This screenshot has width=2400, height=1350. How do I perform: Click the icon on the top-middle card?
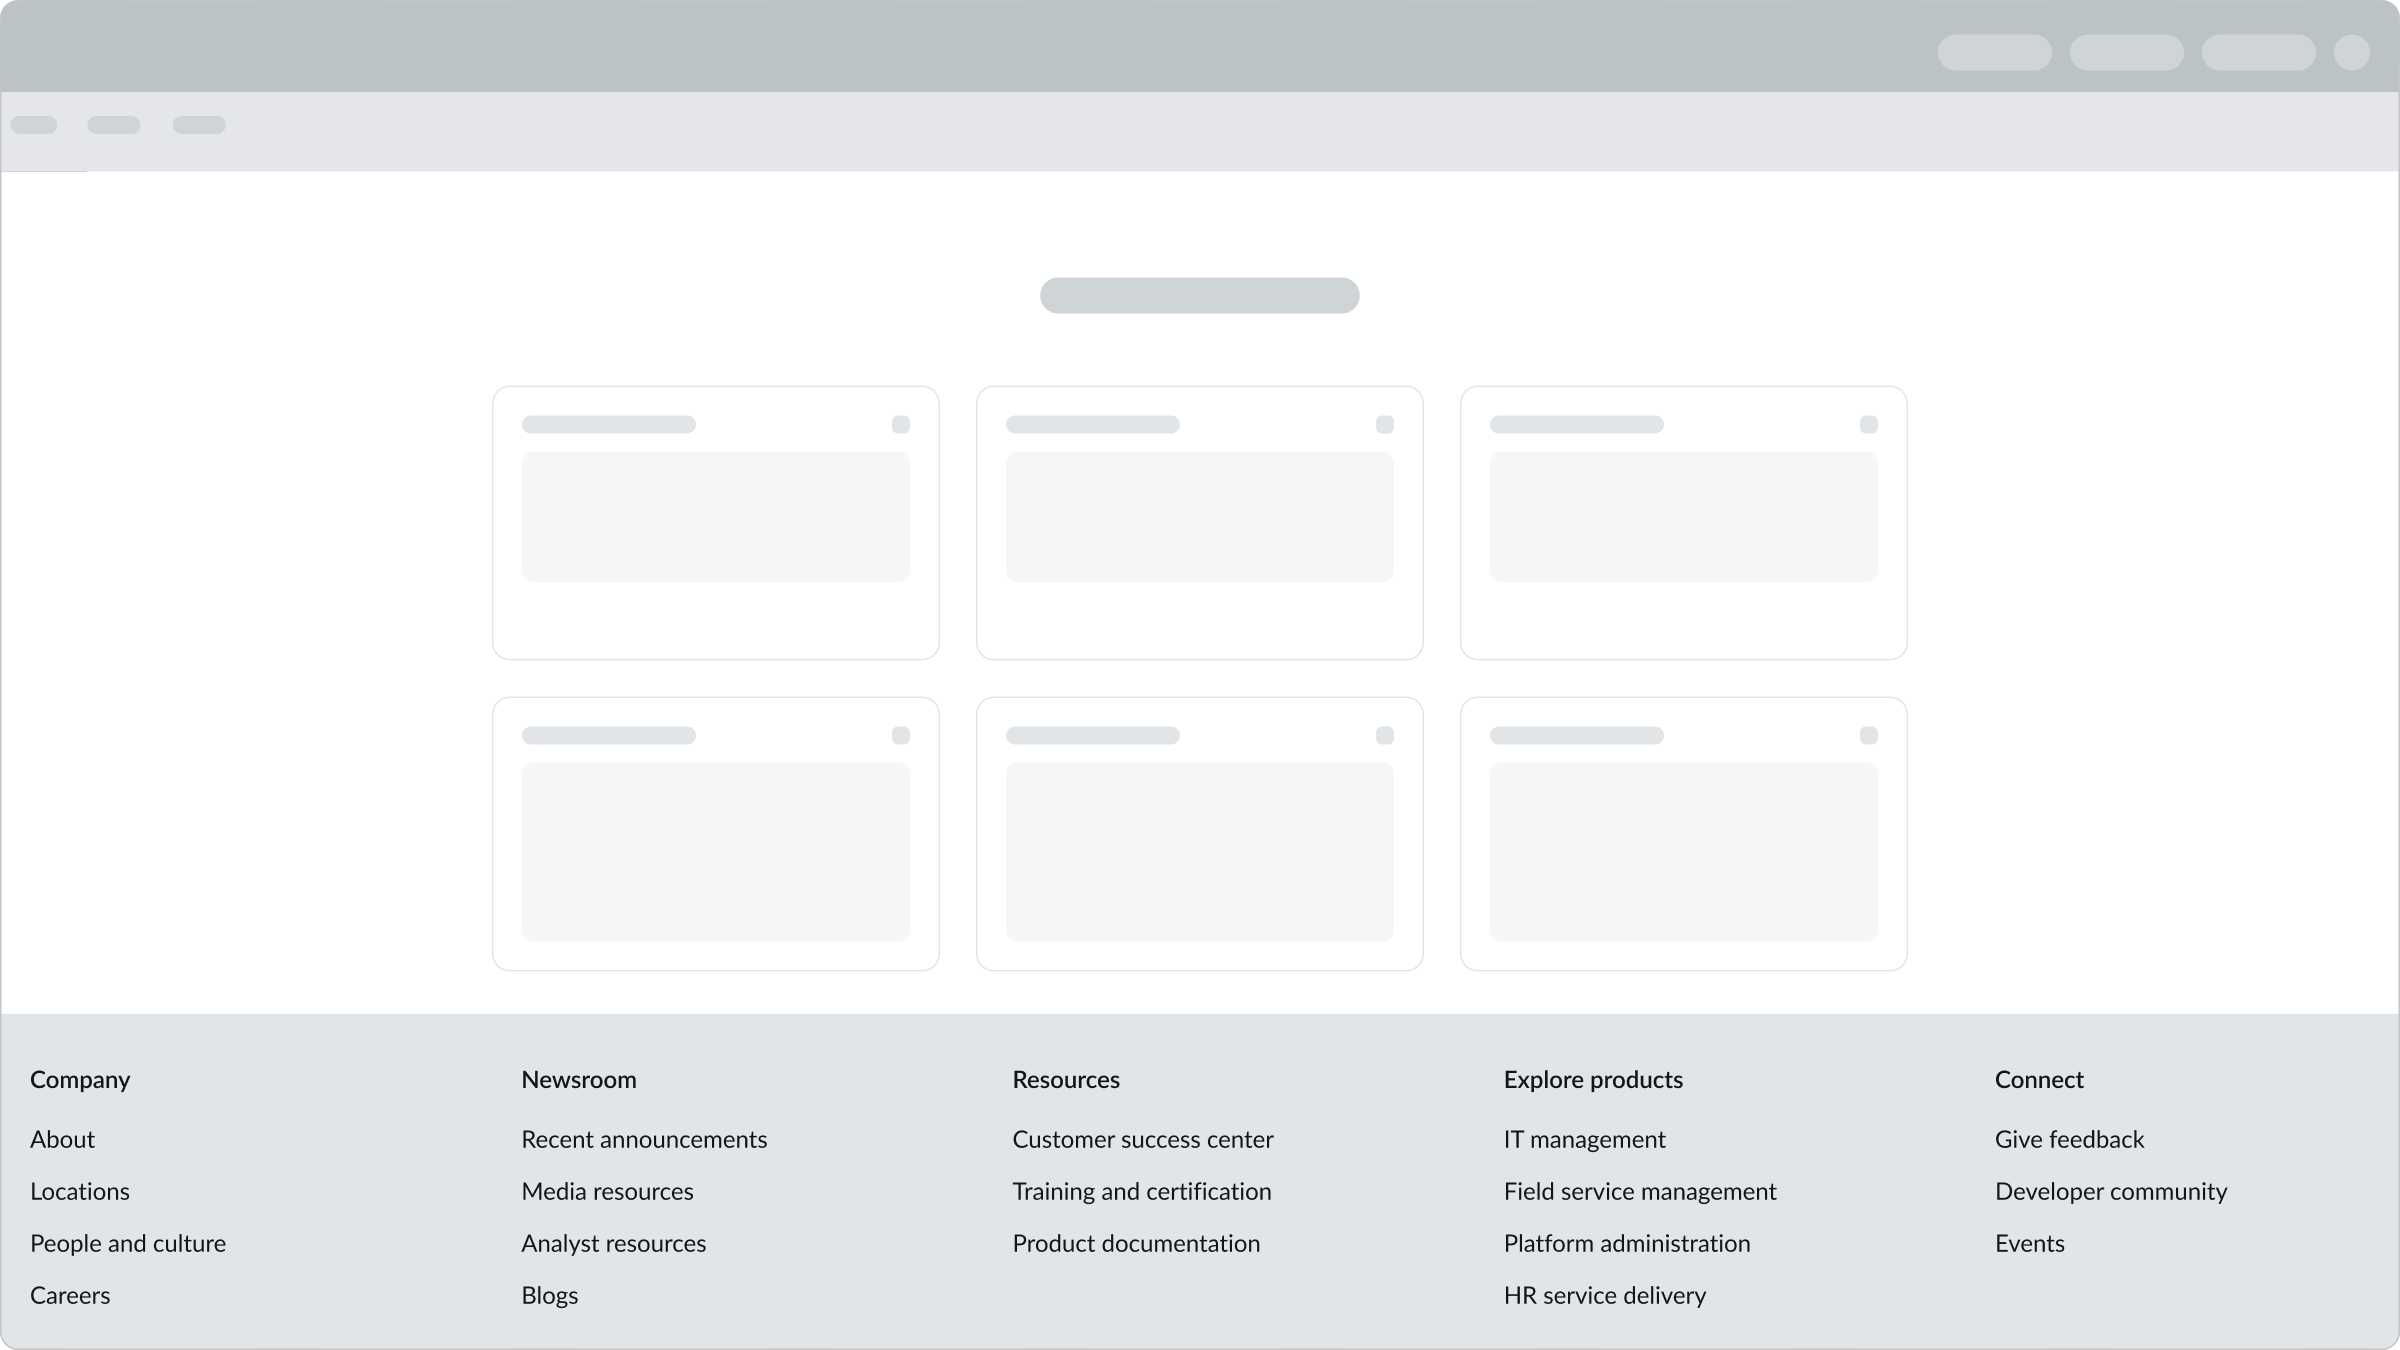click(x=1385, y=424)
